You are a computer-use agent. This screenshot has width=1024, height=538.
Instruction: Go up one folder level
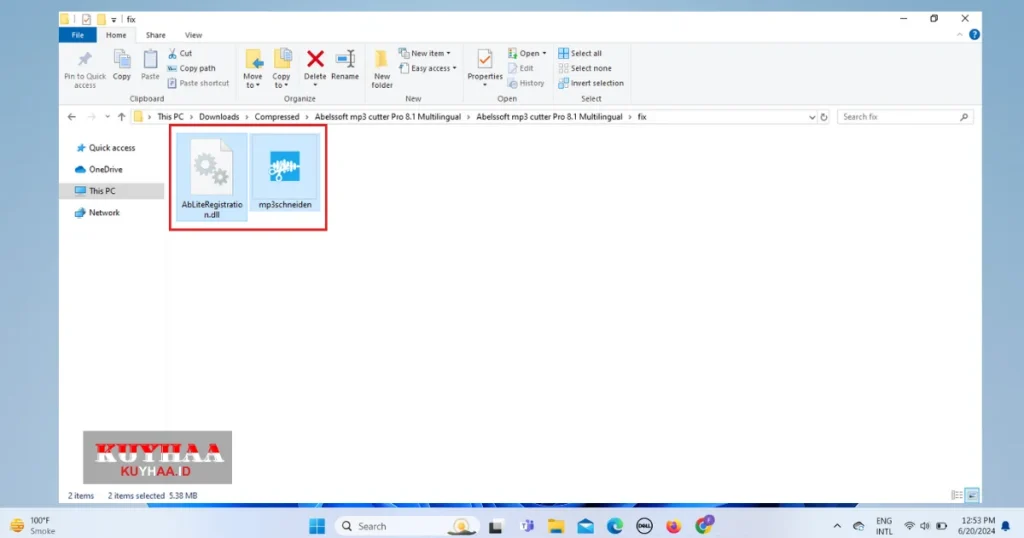[121, 117]
